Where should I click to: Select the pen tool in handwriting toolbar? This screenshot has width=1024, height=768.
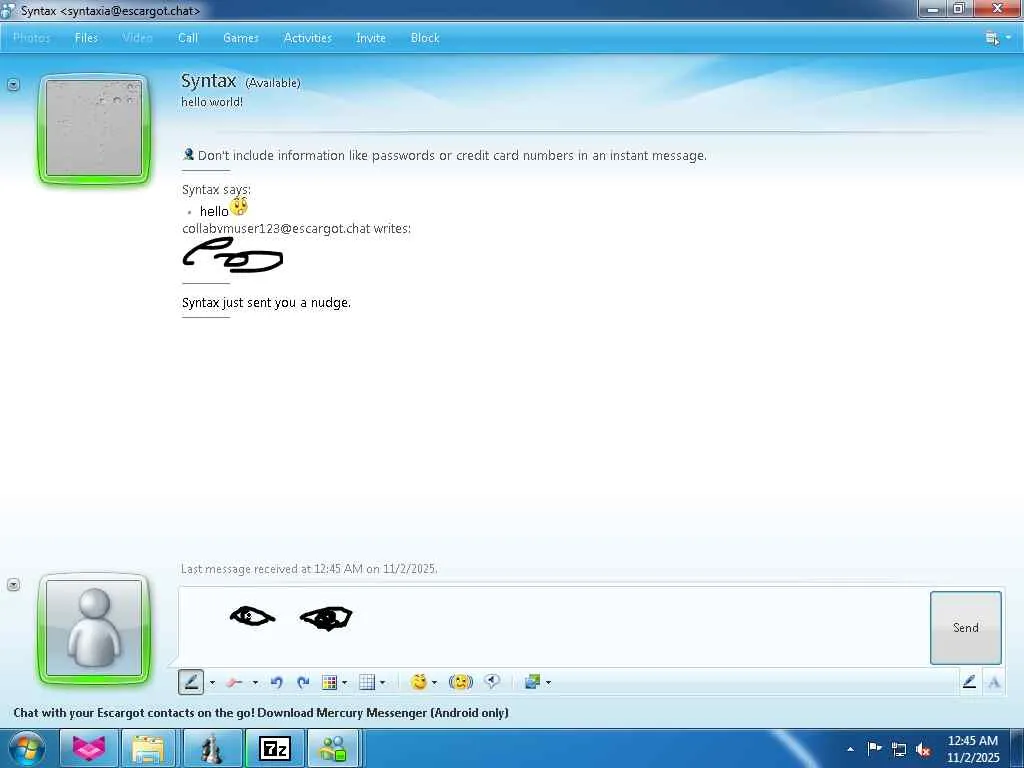point(191,682)
